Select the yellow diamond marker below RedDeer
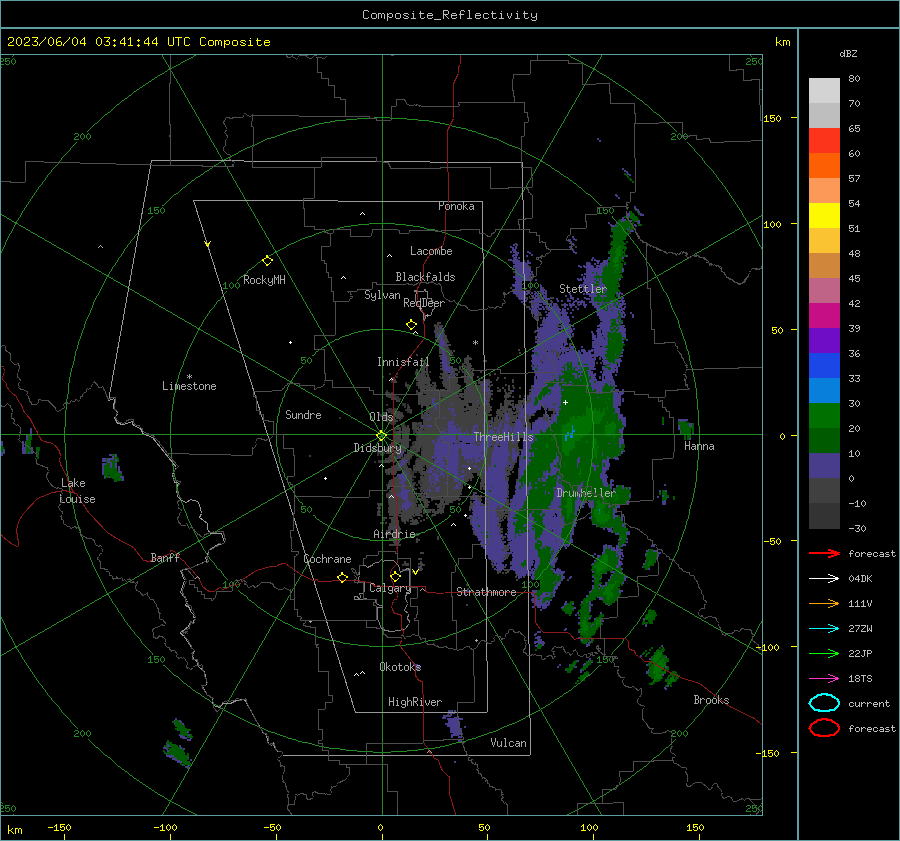Screen dimensions: 900x841 (x=411, y=325)
